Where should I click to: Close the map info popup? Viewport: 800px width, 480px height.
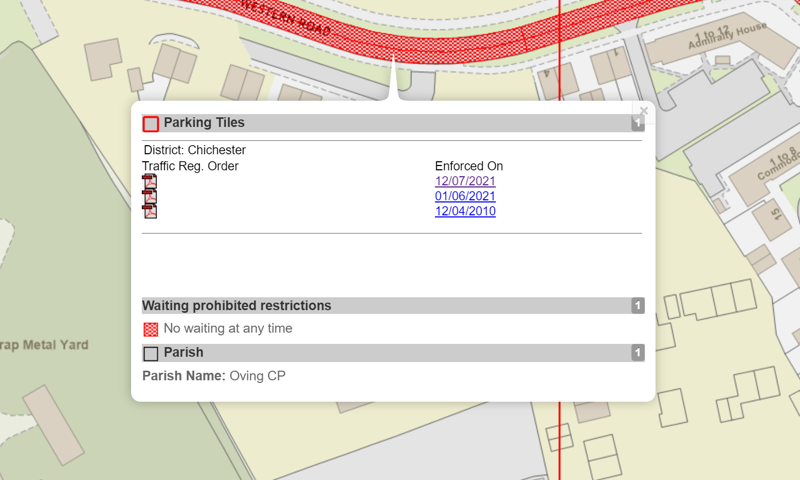click(644, 111)
